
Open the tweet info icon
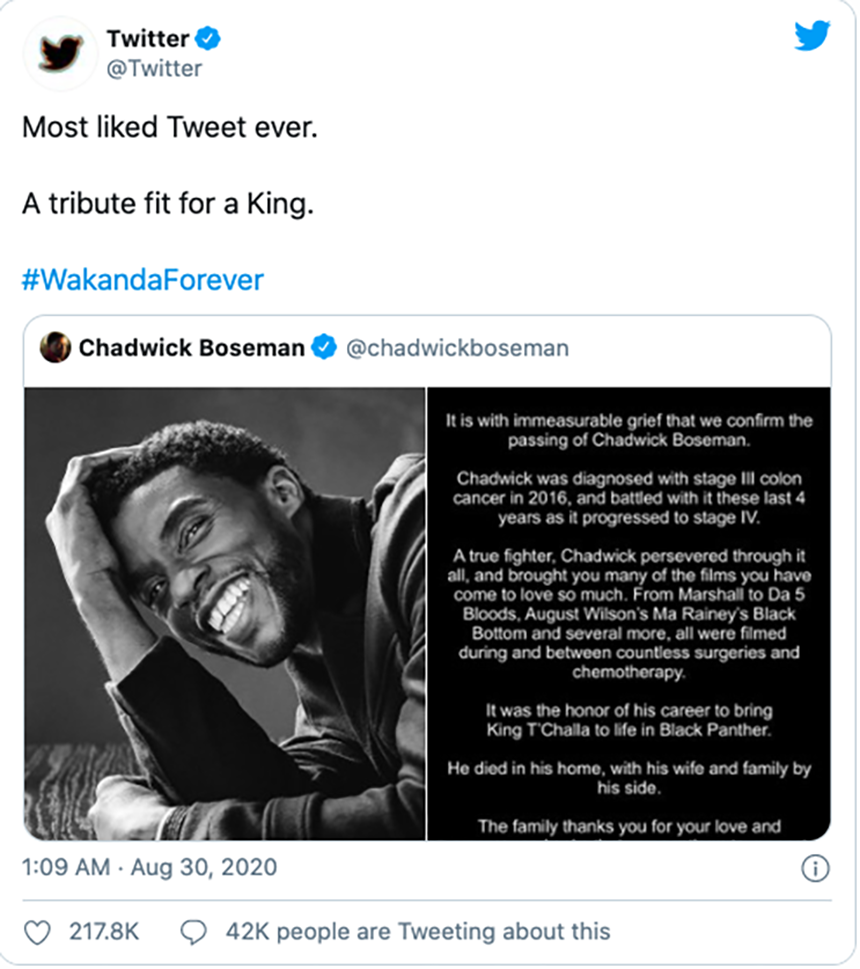[816, 868]
